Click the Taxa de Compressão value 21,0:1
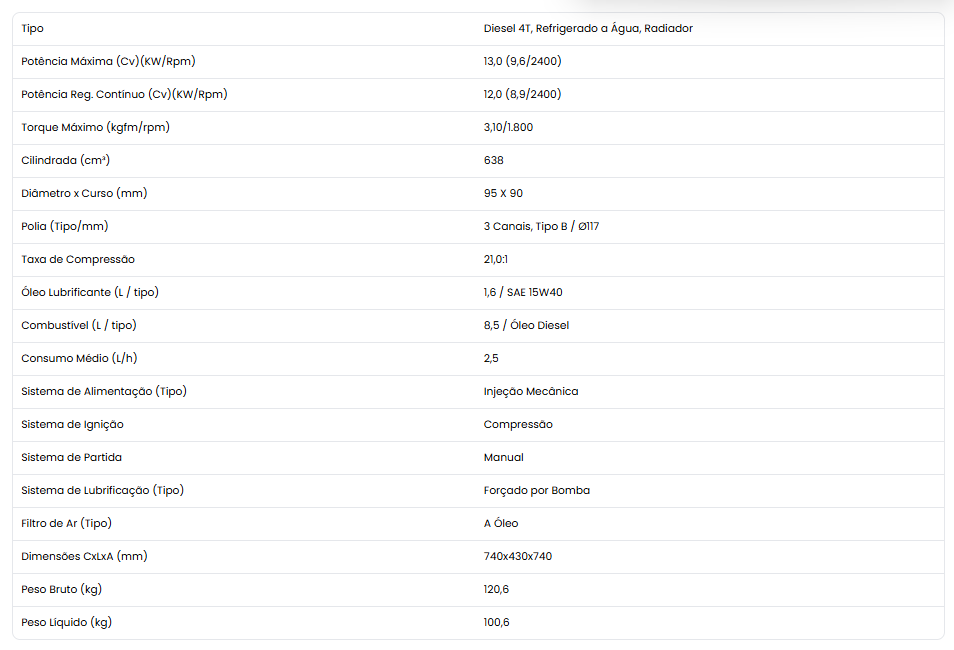 496,259
